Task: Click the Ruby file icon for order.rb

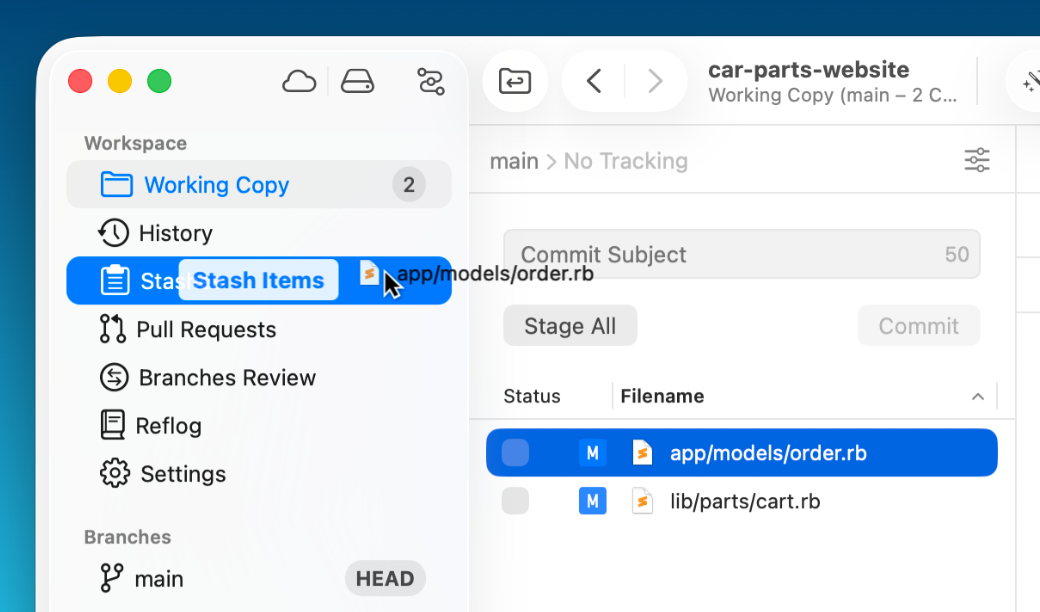Action: [642, 453]
